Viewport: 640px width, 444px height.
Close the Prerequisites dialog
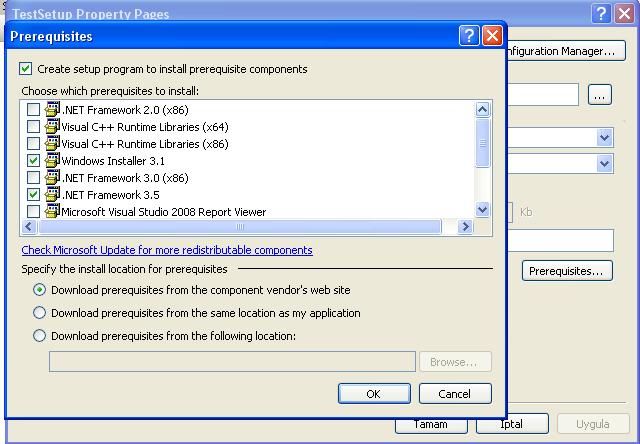[492, 36]
